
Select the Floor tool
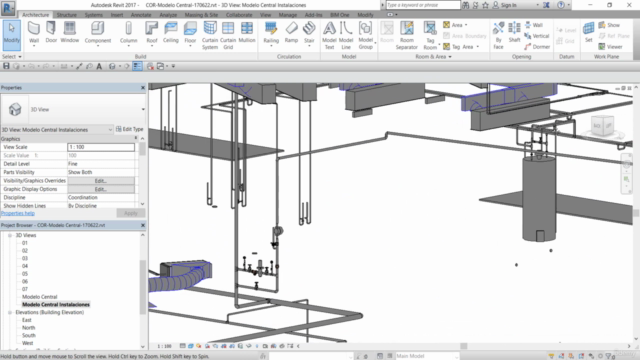point(190,33)
